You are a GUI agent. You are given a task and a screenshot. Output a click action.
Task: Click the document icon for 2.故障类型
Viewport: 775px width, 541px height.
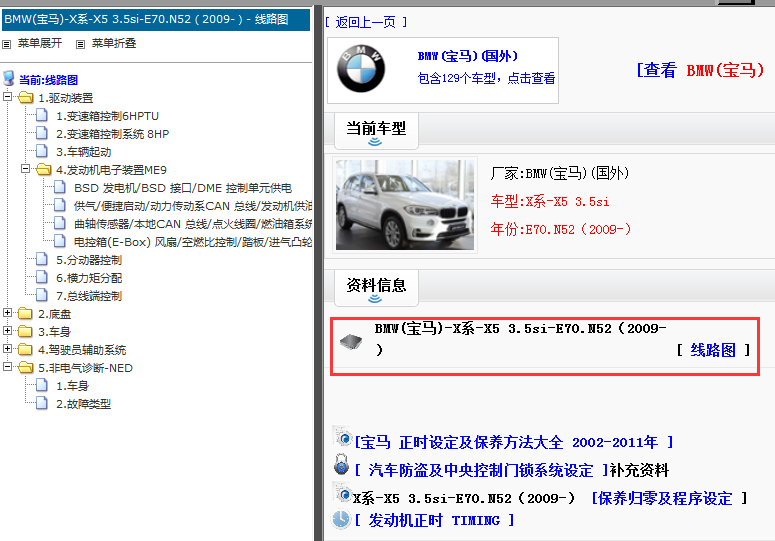click(x=42, y=403)
